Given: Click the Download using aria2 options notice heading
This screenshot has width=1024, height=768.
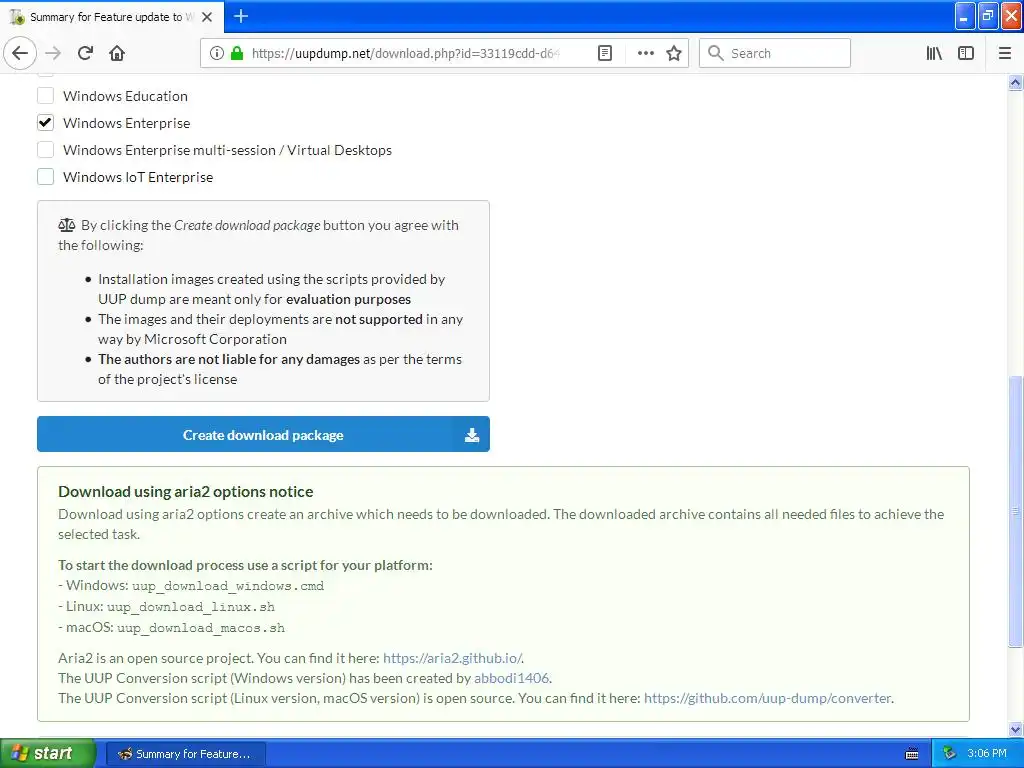Looking at the screenshot, I should click(185, 491).
